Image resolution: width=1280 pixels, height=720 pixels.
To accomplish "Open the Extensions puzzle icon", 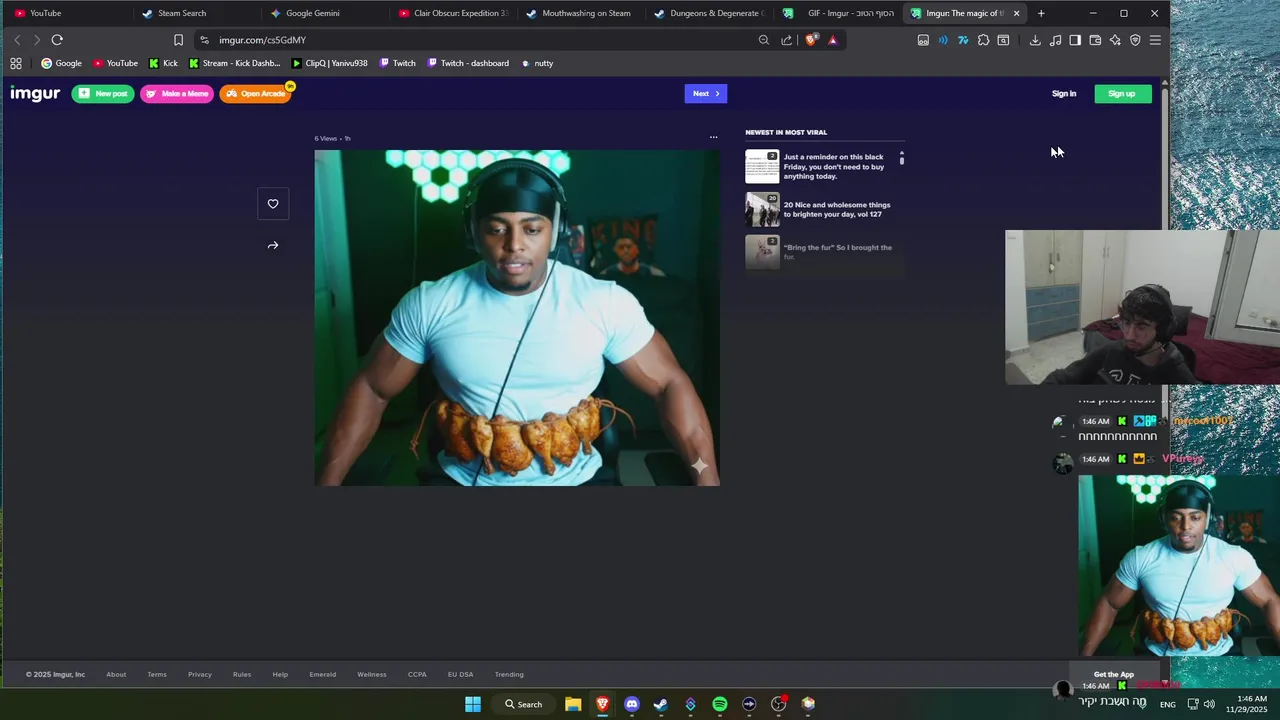I will 983,40.
